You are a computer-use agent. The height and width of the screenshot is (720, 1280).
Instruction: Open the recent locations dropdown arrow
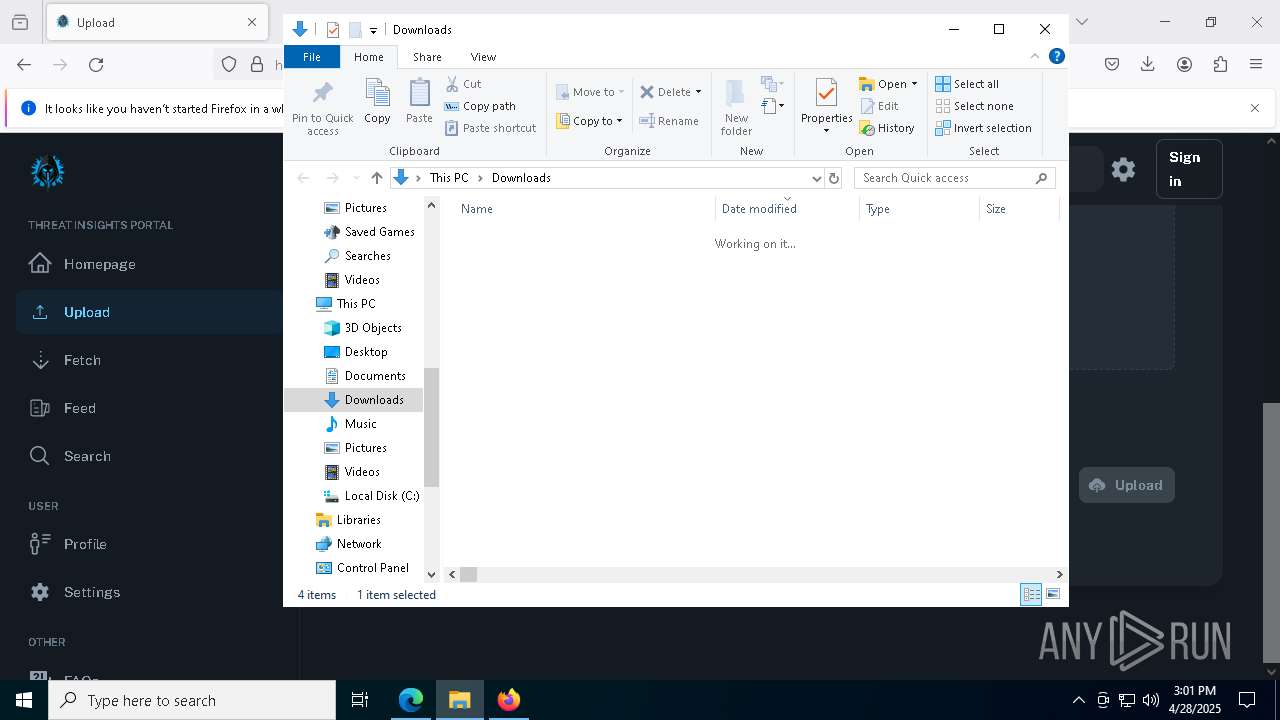tap(355, 178)
